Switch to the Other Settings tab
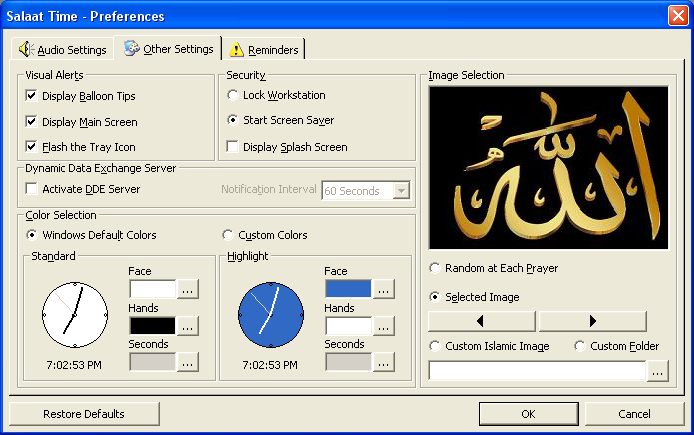The image size is (694, 435). pos(168,48)
